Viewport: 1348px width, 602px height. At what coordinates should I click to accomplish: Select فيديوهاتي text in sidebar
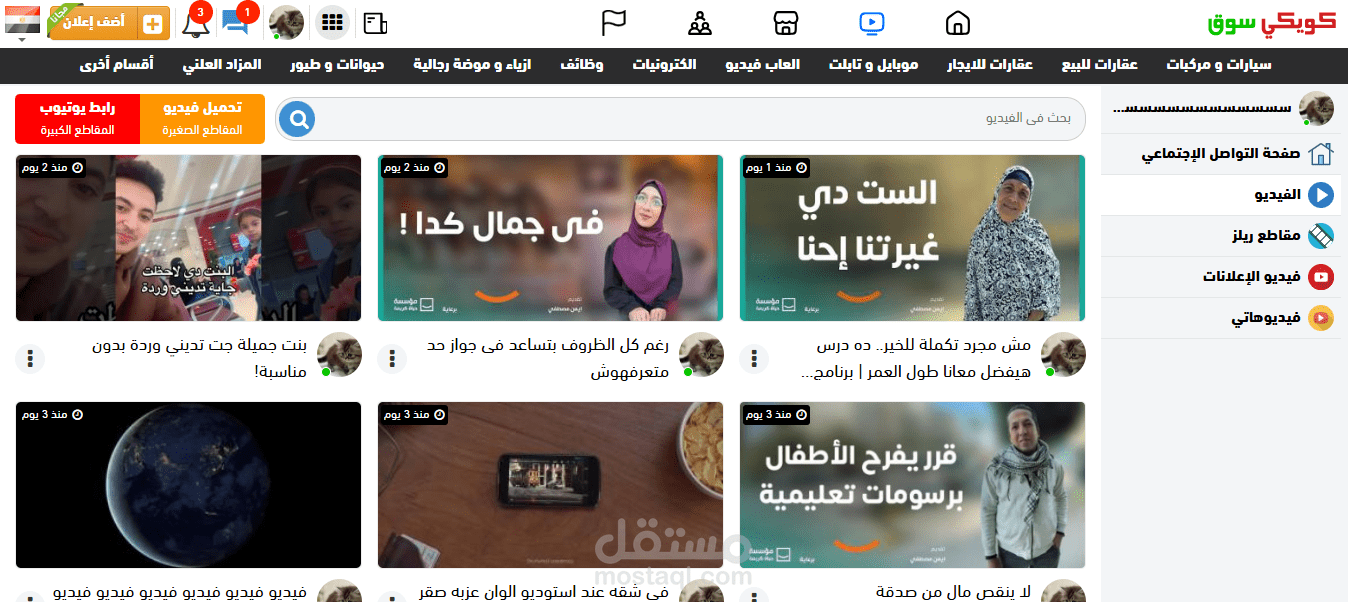point(1267,318)
